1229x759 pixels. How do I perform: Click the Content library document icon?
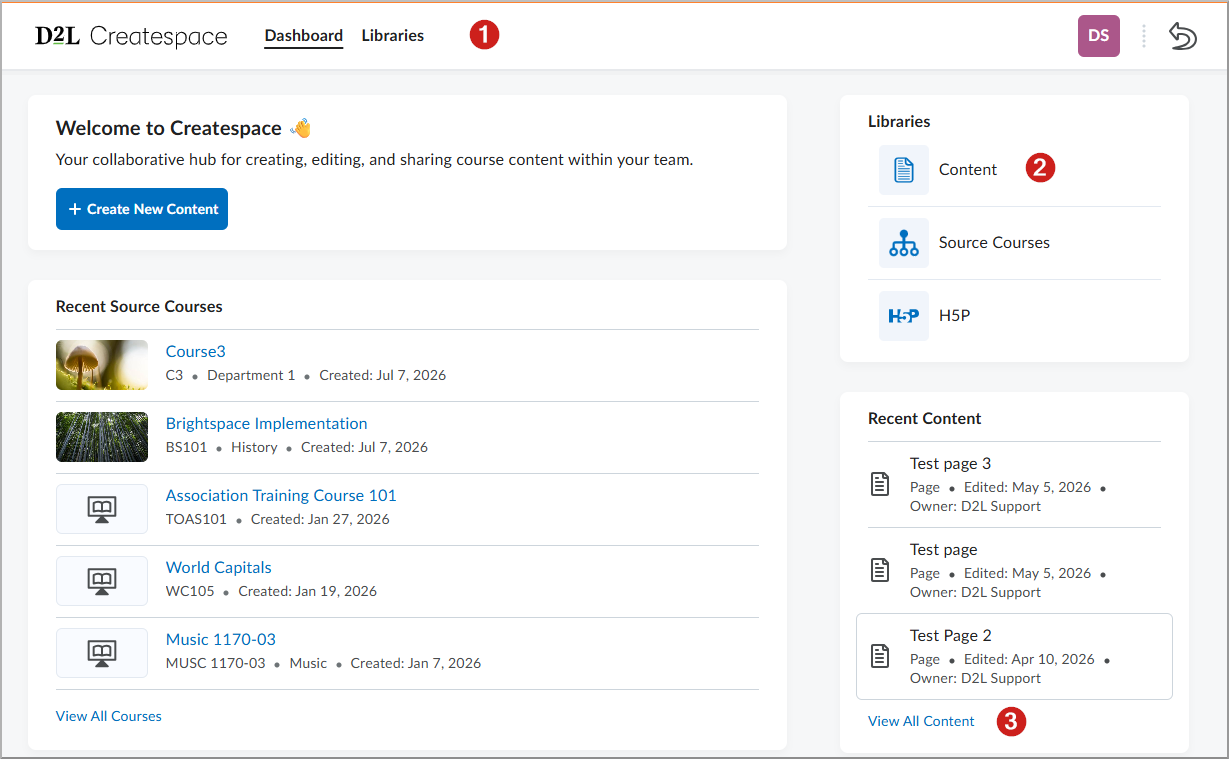click(904, 170)
